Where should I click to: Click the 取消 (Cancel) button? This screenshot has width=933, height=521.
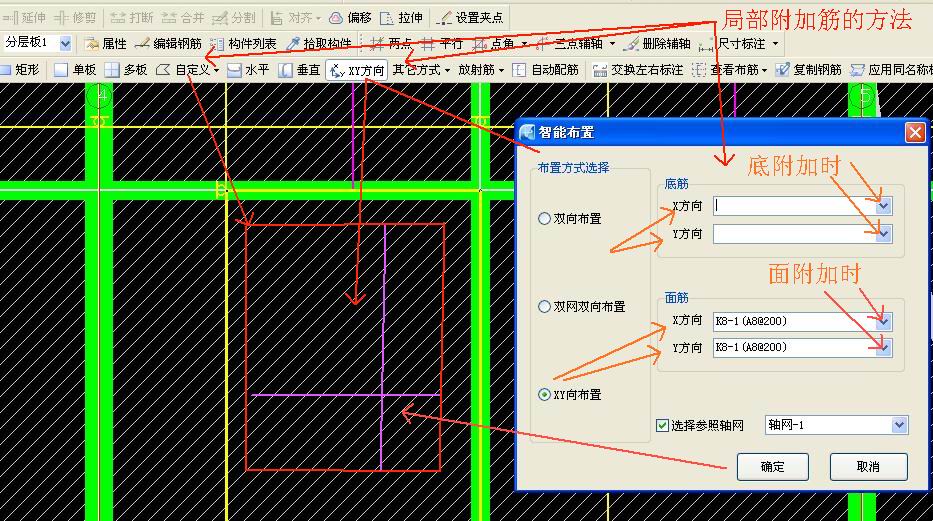coord(868,466)
